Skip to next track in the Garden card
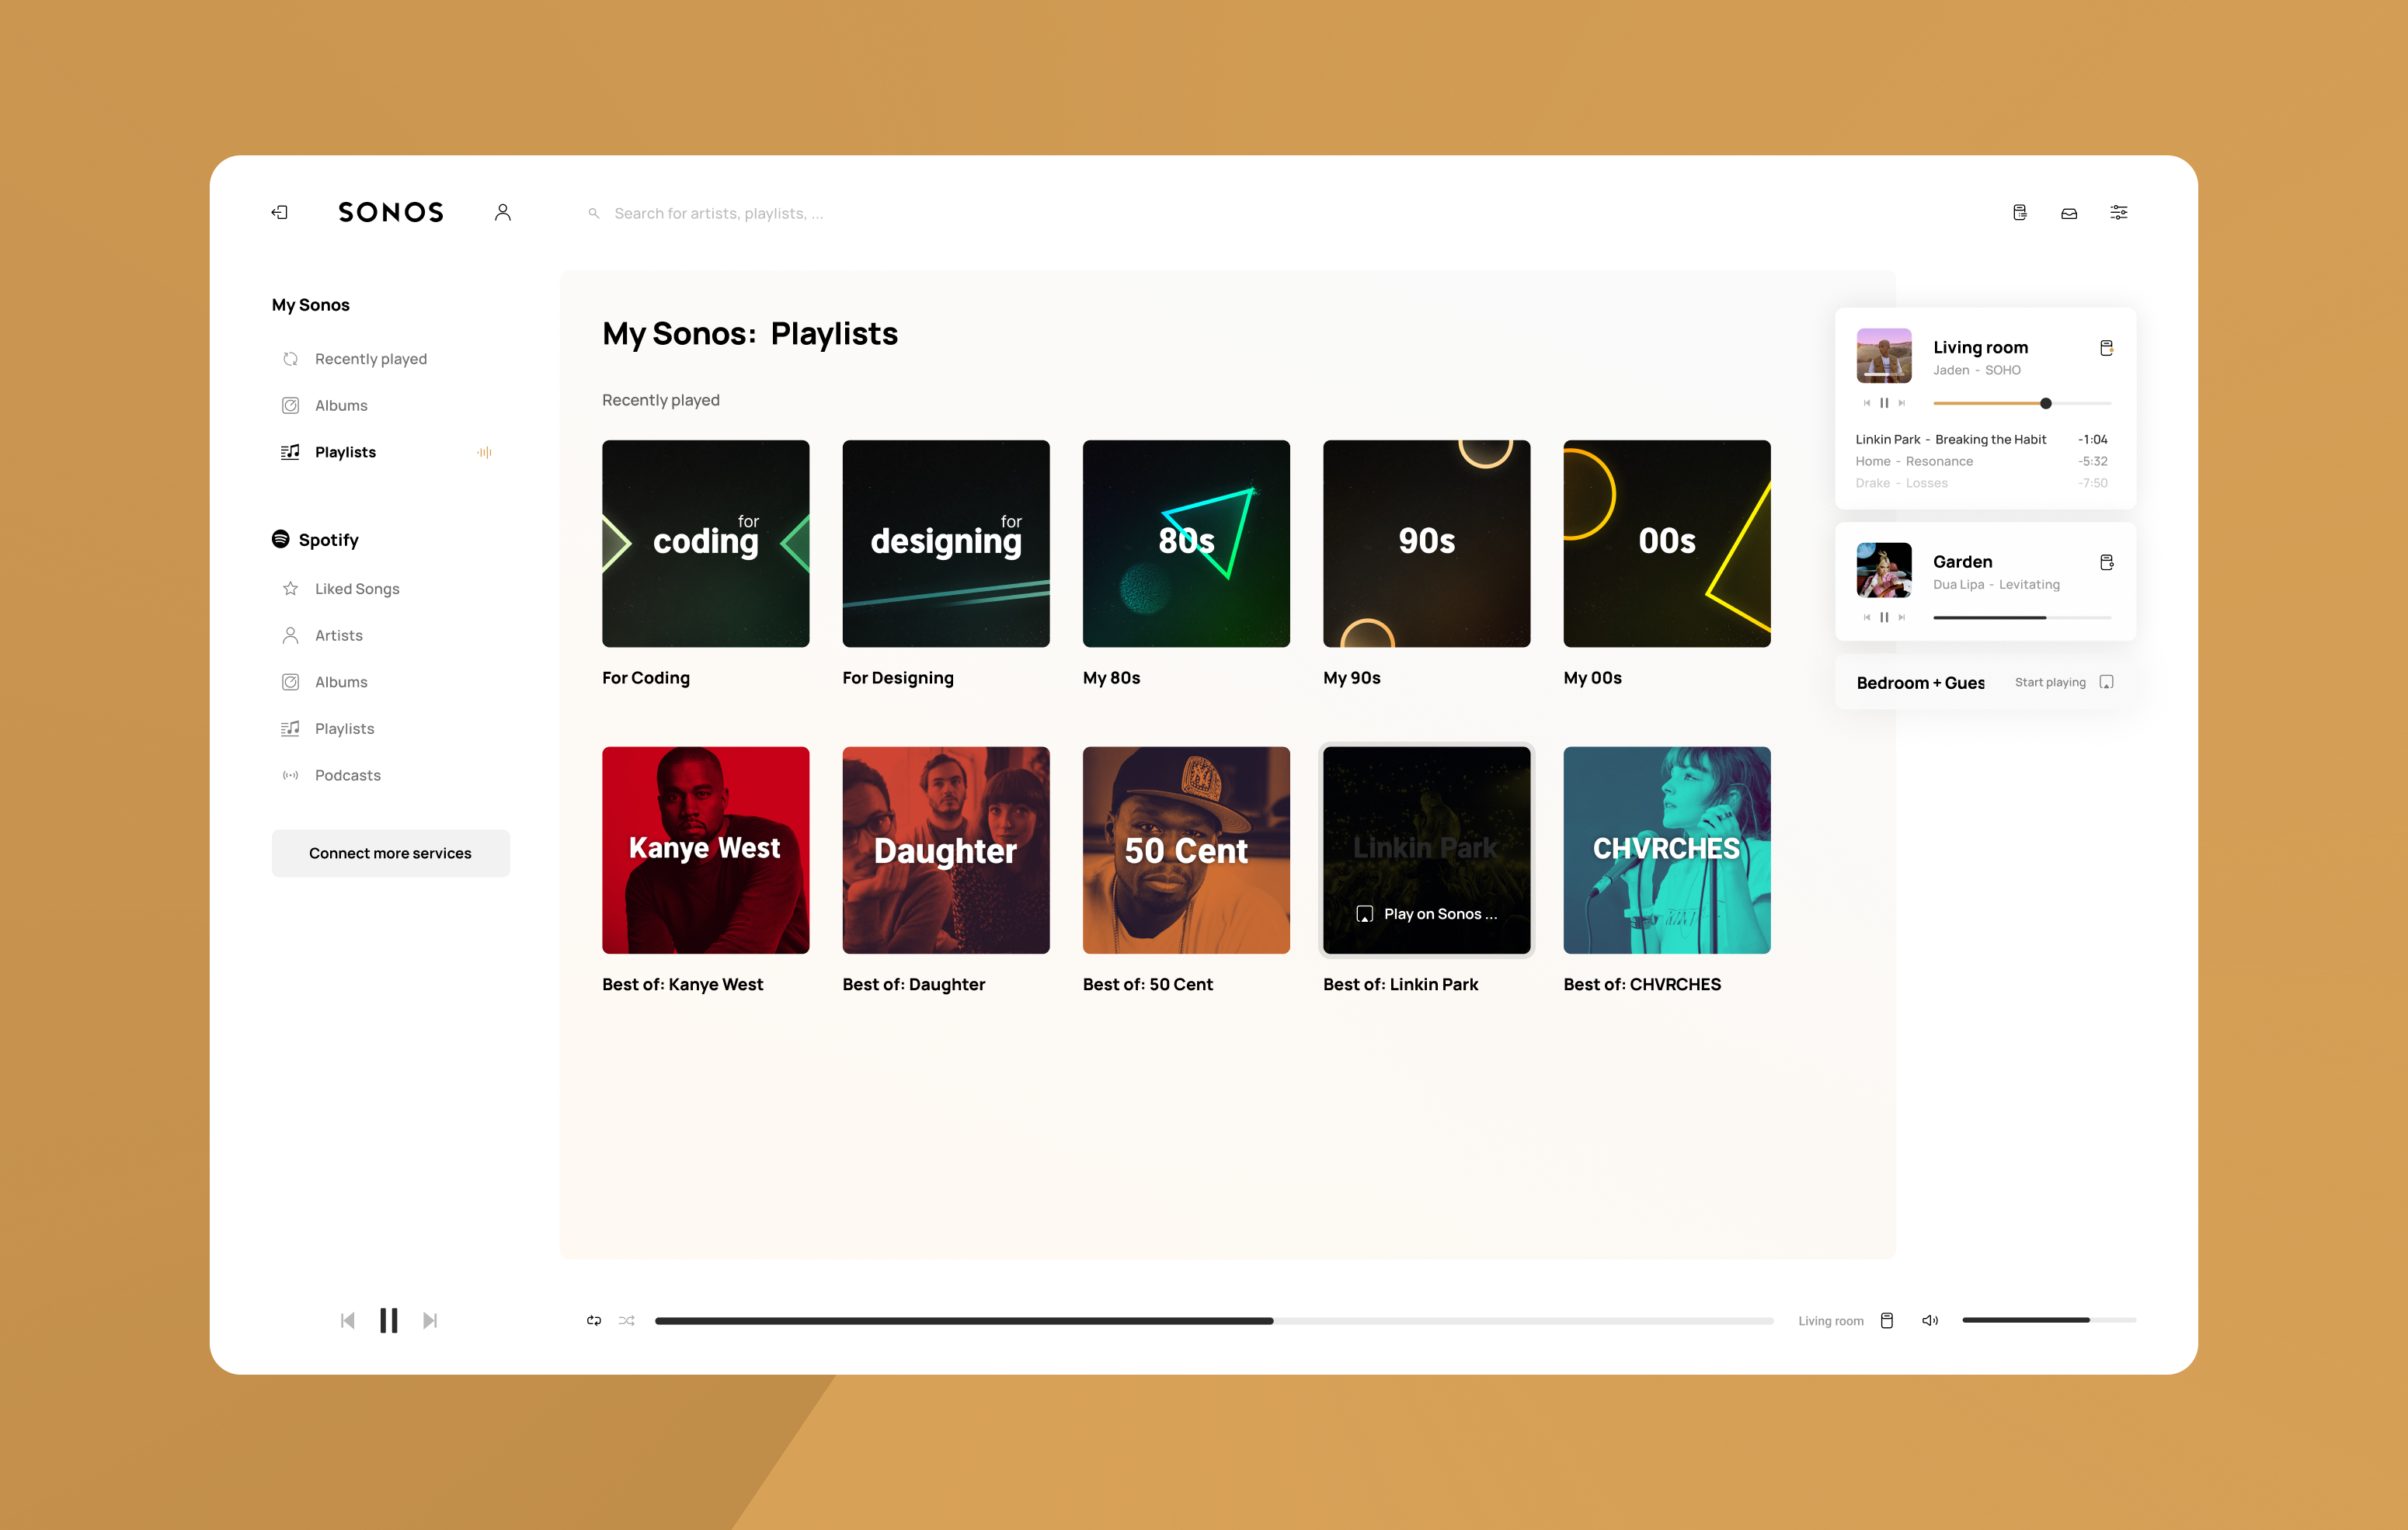The width and height of the screenshot is (2408, 1530). coord(1902,617)
